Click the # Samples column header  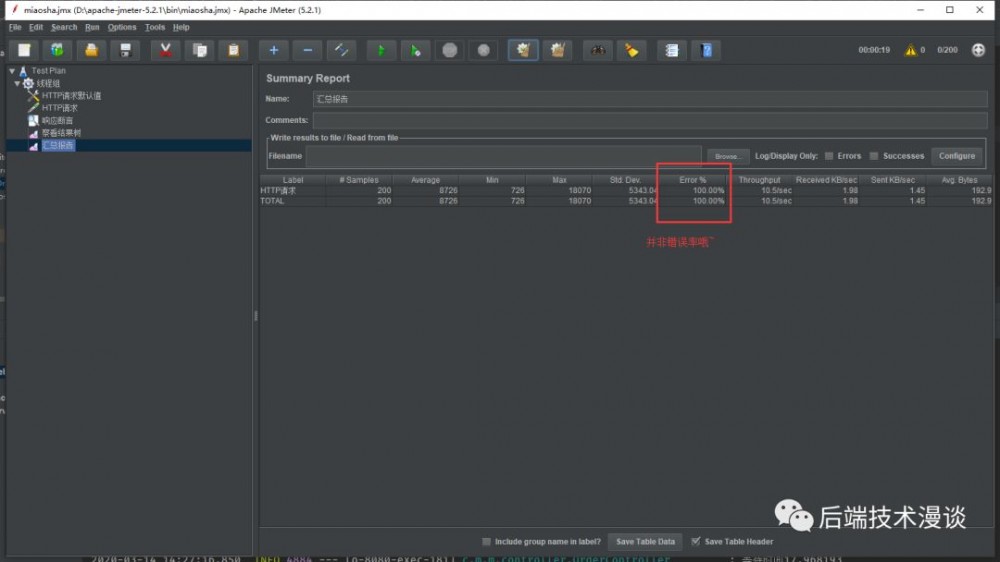[359, 180]
